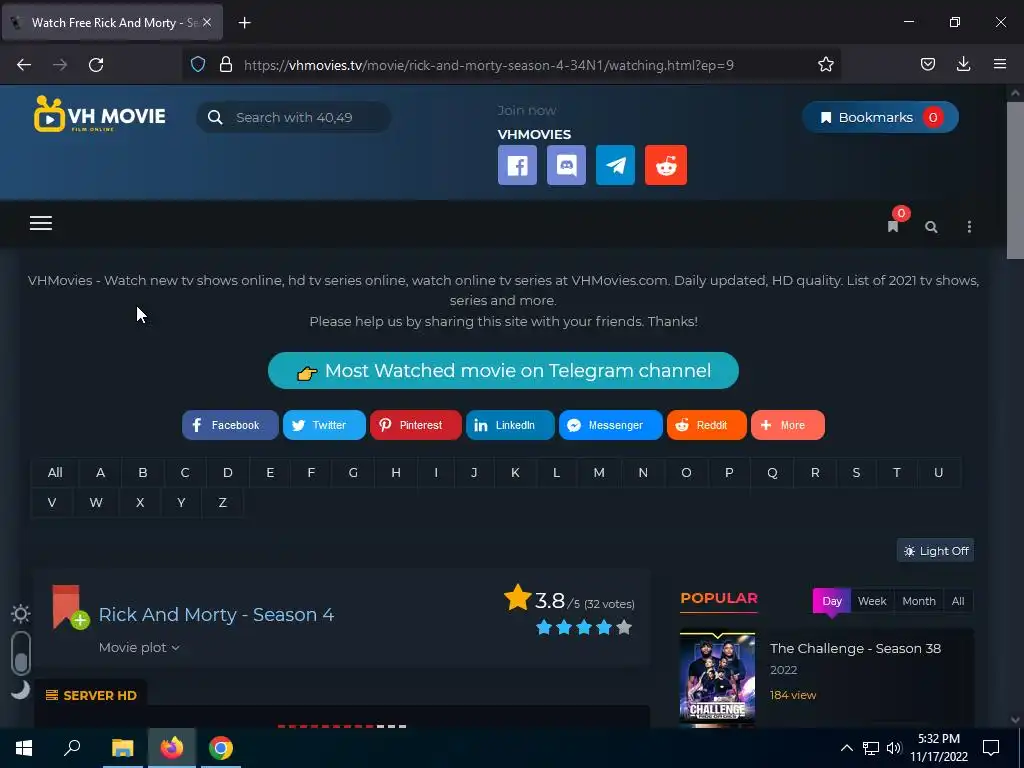Image resolution: width=1024 pixels, height=768 pixels.
Task: Open File Explorer from taskbar
Action: pyautogui.click(x=122, y=748)
